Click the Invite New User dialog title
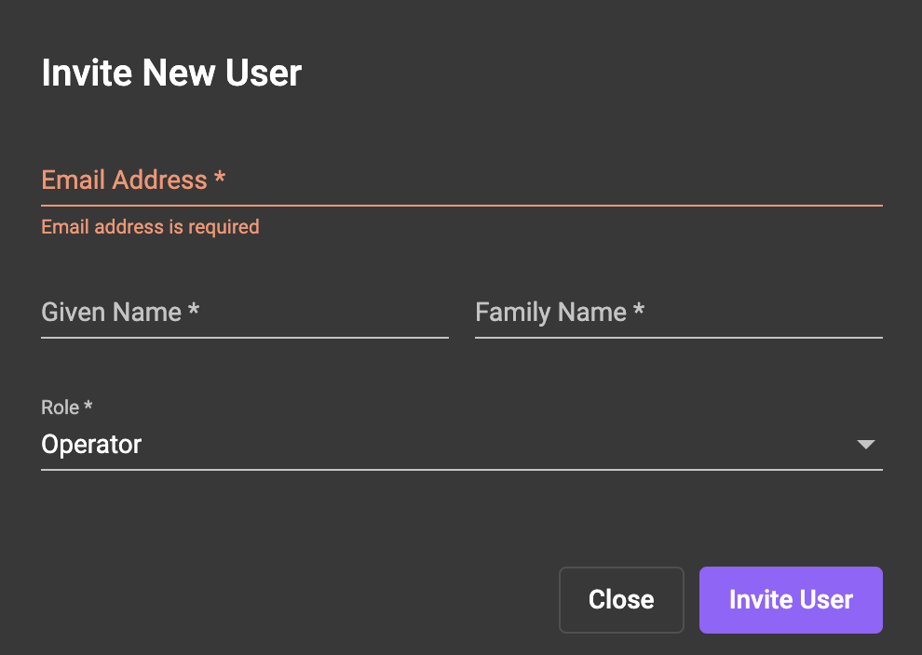 pyautogui.click(x=170, y=72)
